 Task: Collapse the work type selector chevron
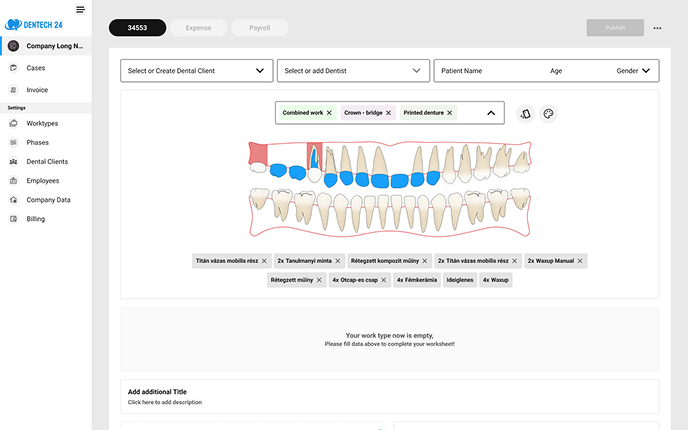(x=491, y=113)
